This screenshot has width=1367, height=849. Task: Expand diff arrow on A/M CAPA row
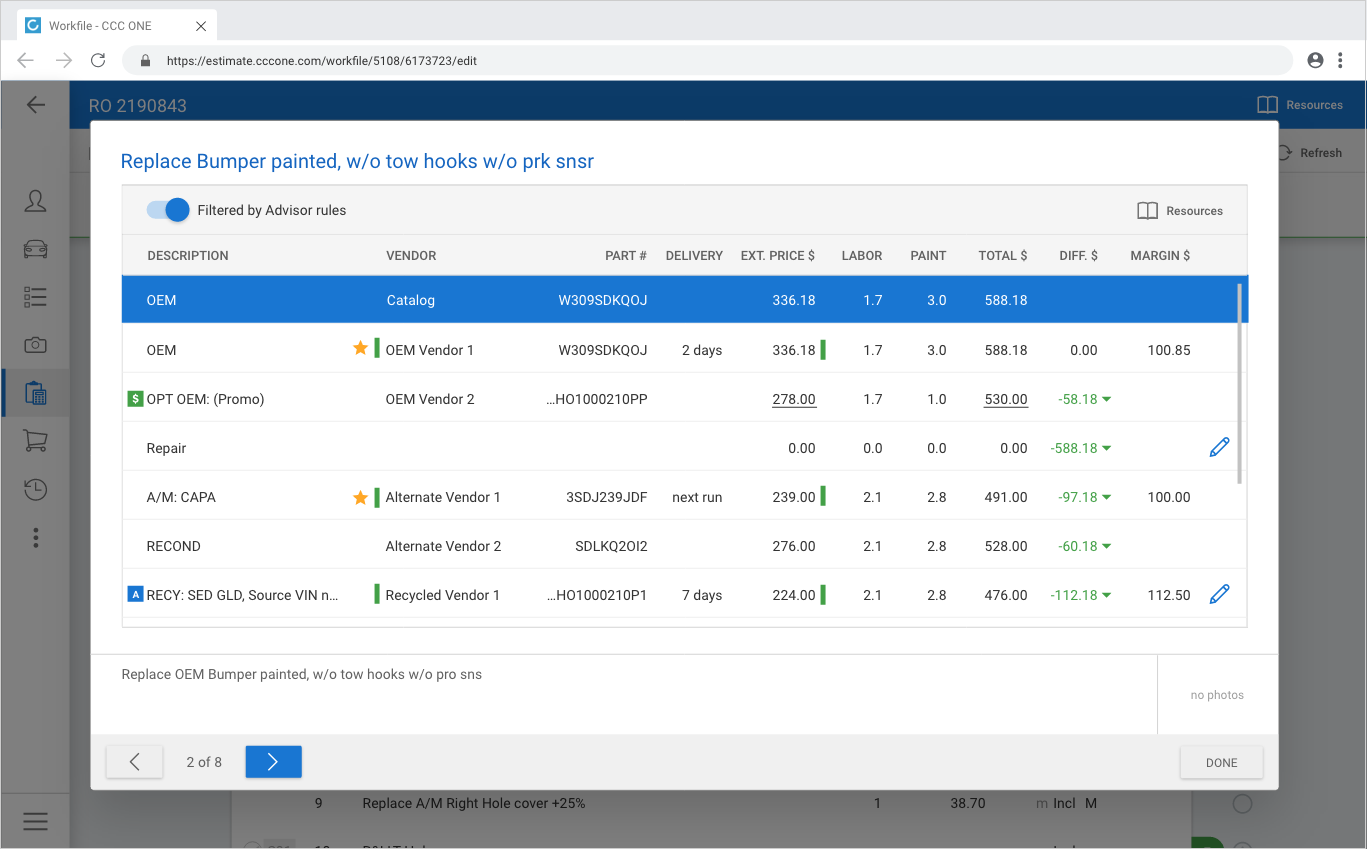[1107, 498]
